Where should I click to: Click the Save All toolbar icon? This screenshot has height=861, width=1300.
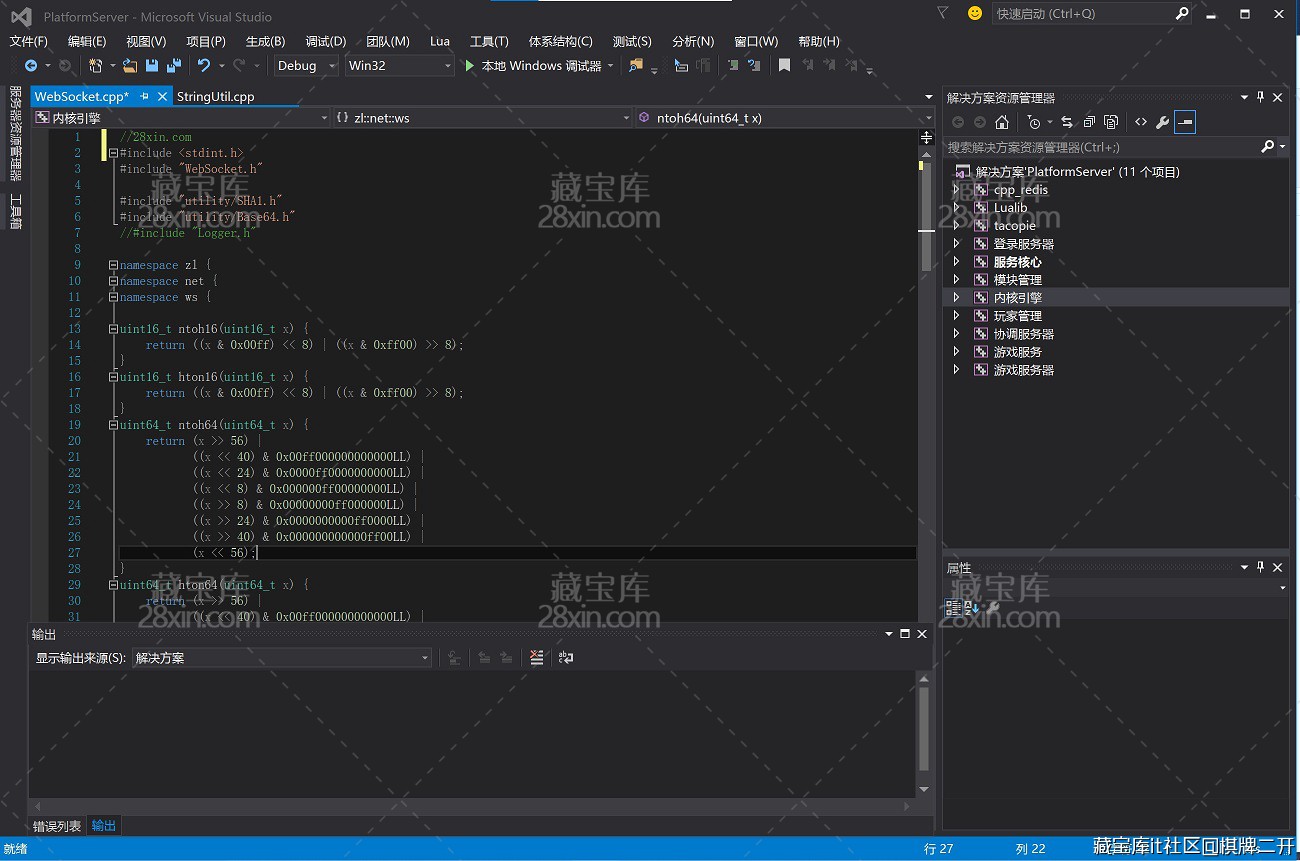[174, 66]
